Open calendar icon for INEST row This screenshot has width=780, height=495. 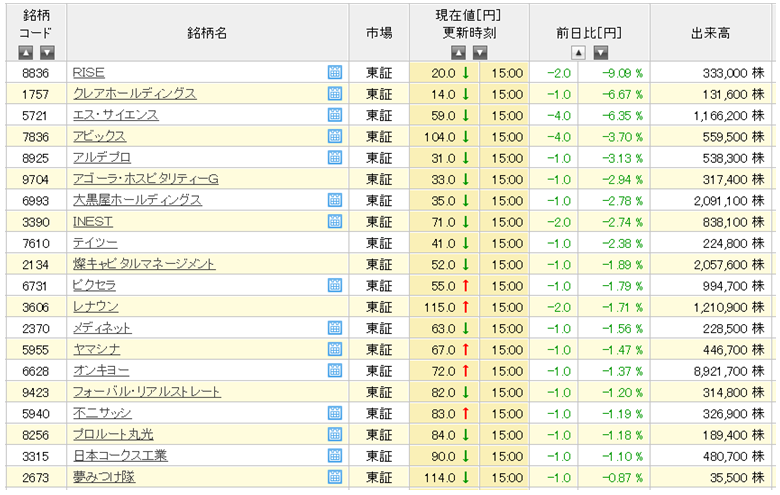click(x=335, y=221)
